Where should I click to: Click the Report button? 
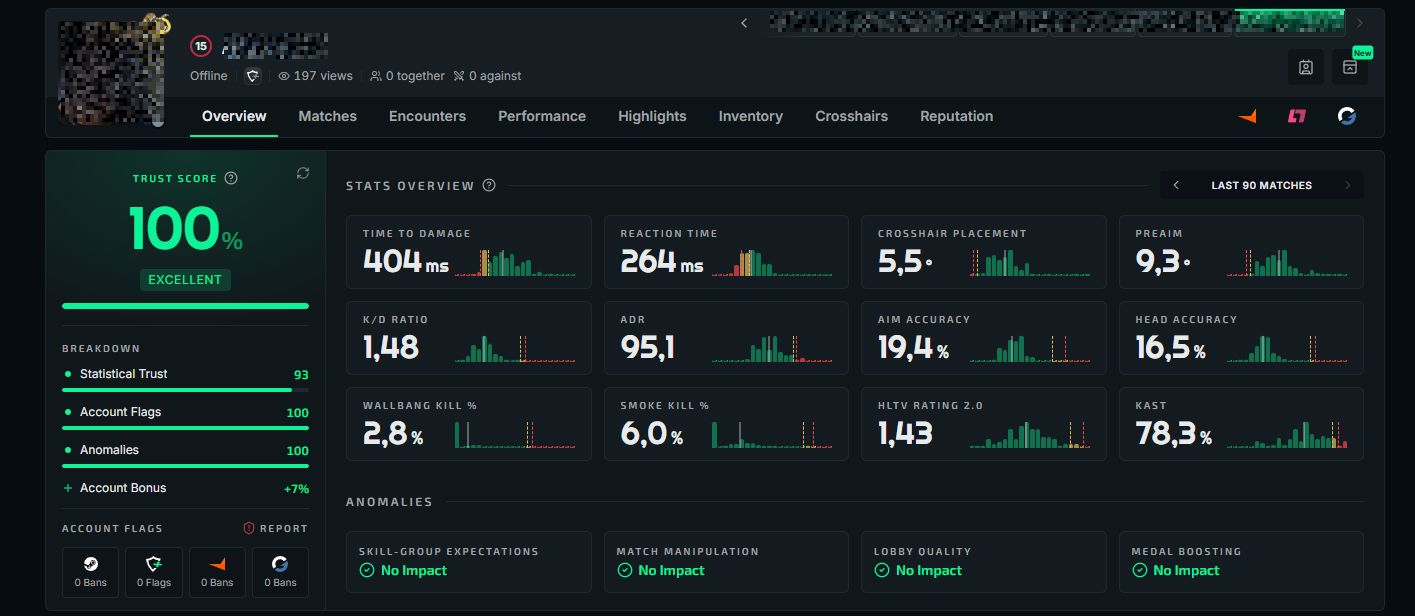click(x=276, y=528)
